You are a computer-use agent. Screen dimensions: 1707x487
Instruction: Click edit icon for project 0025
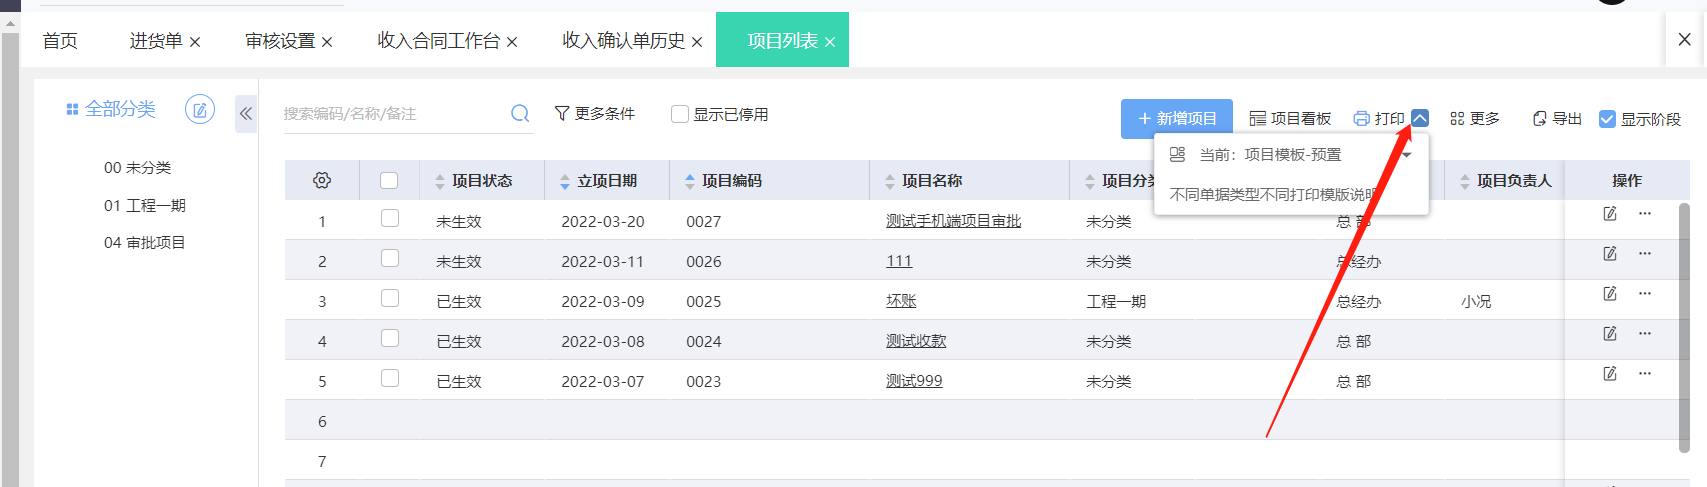(1610, 294)
